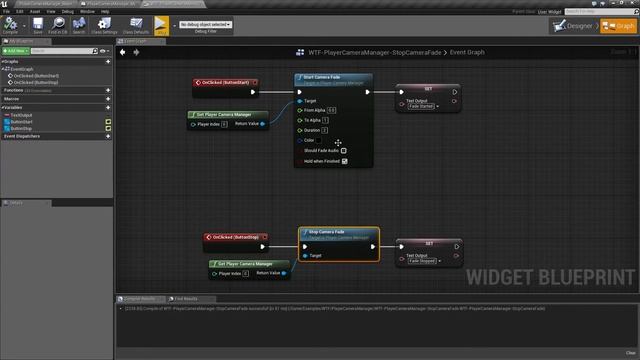The image size is (640, 360).
Task: Click exec output pin of Stop Camera Fade
Action: coord(373,247)
